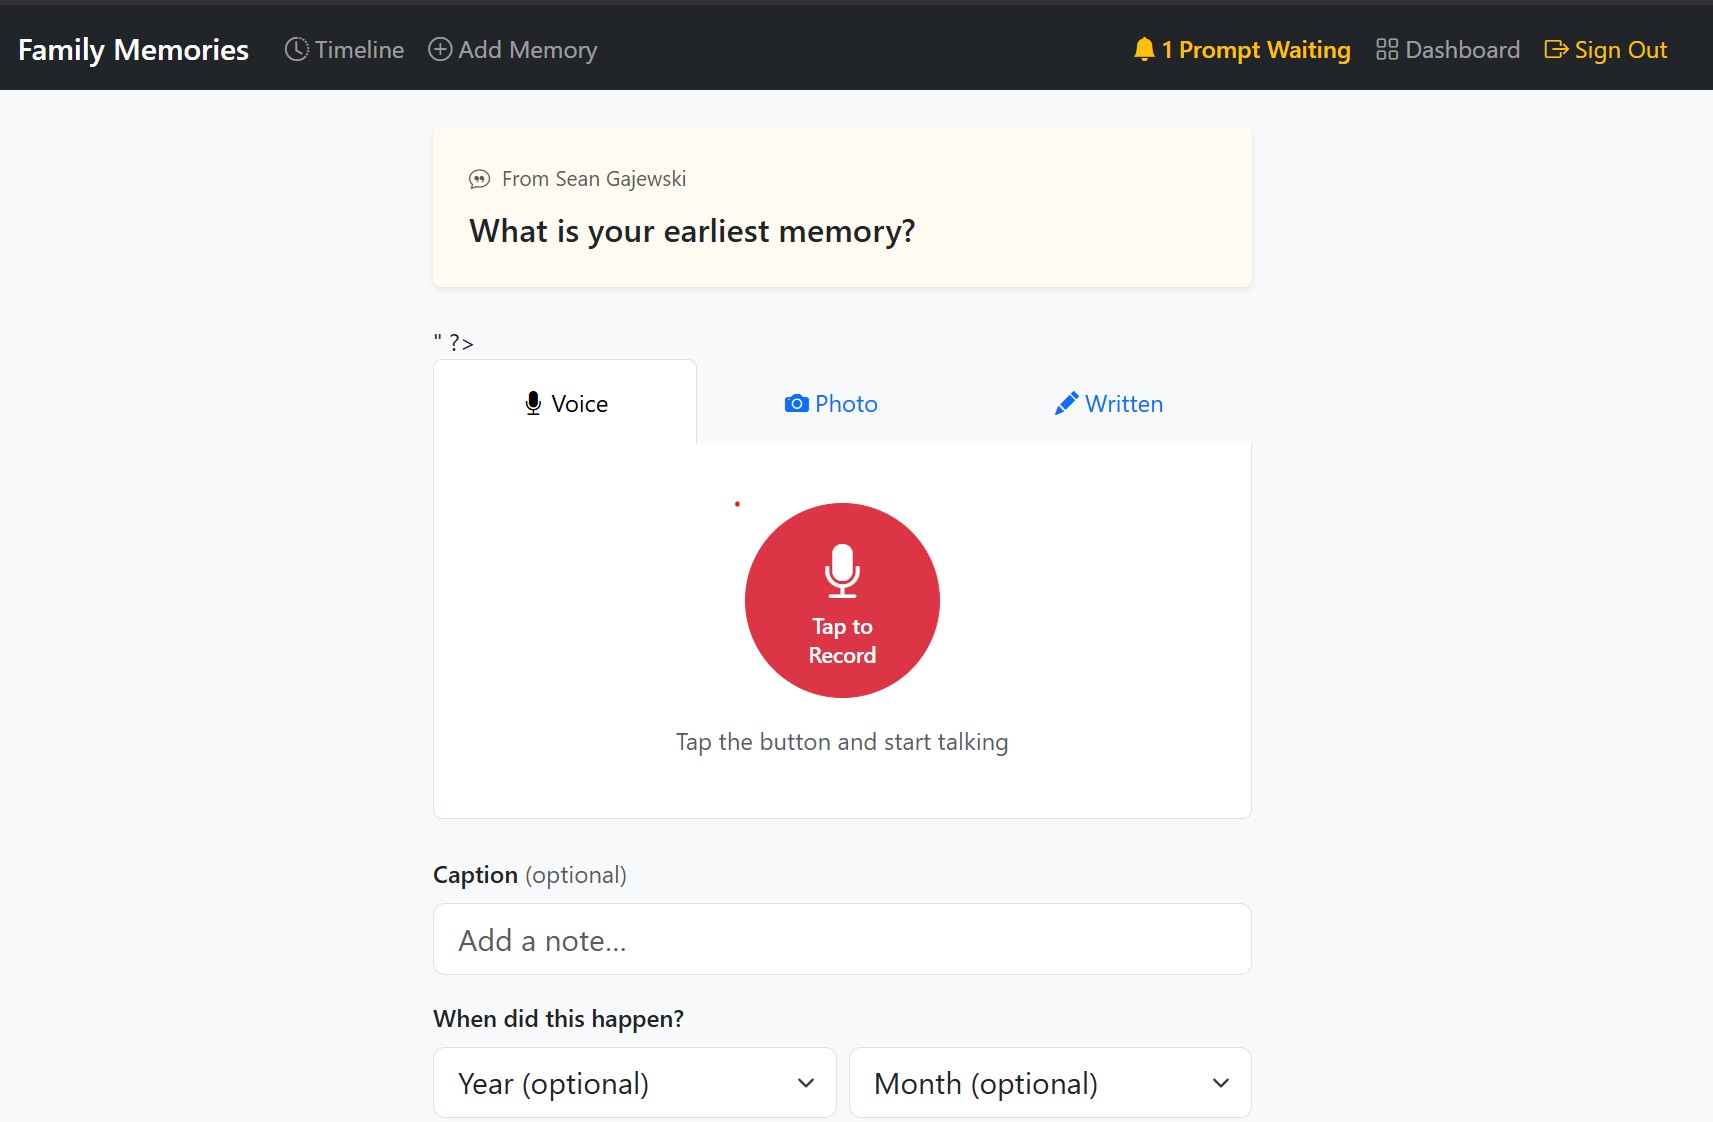The height and width of the screenshot is (1122, 1713).
Task: Click the pencil icon in the Written tab
Action: click(1066, 403)
